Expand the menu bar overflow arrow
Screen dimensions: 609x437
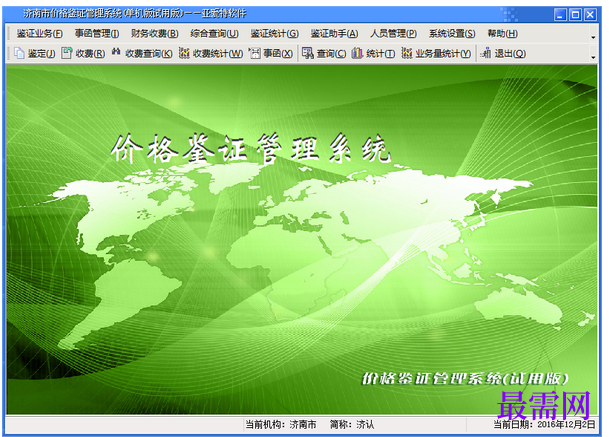pos(593,37)
